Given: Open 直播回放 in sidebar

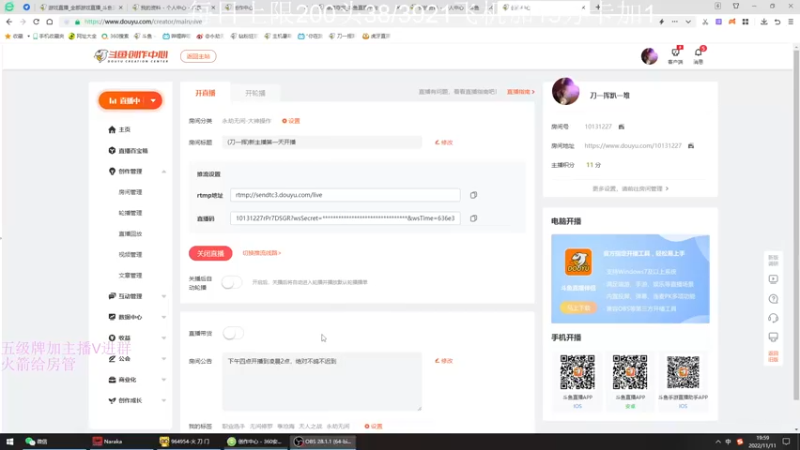Looking at the screenshot, I should [130, 234].
